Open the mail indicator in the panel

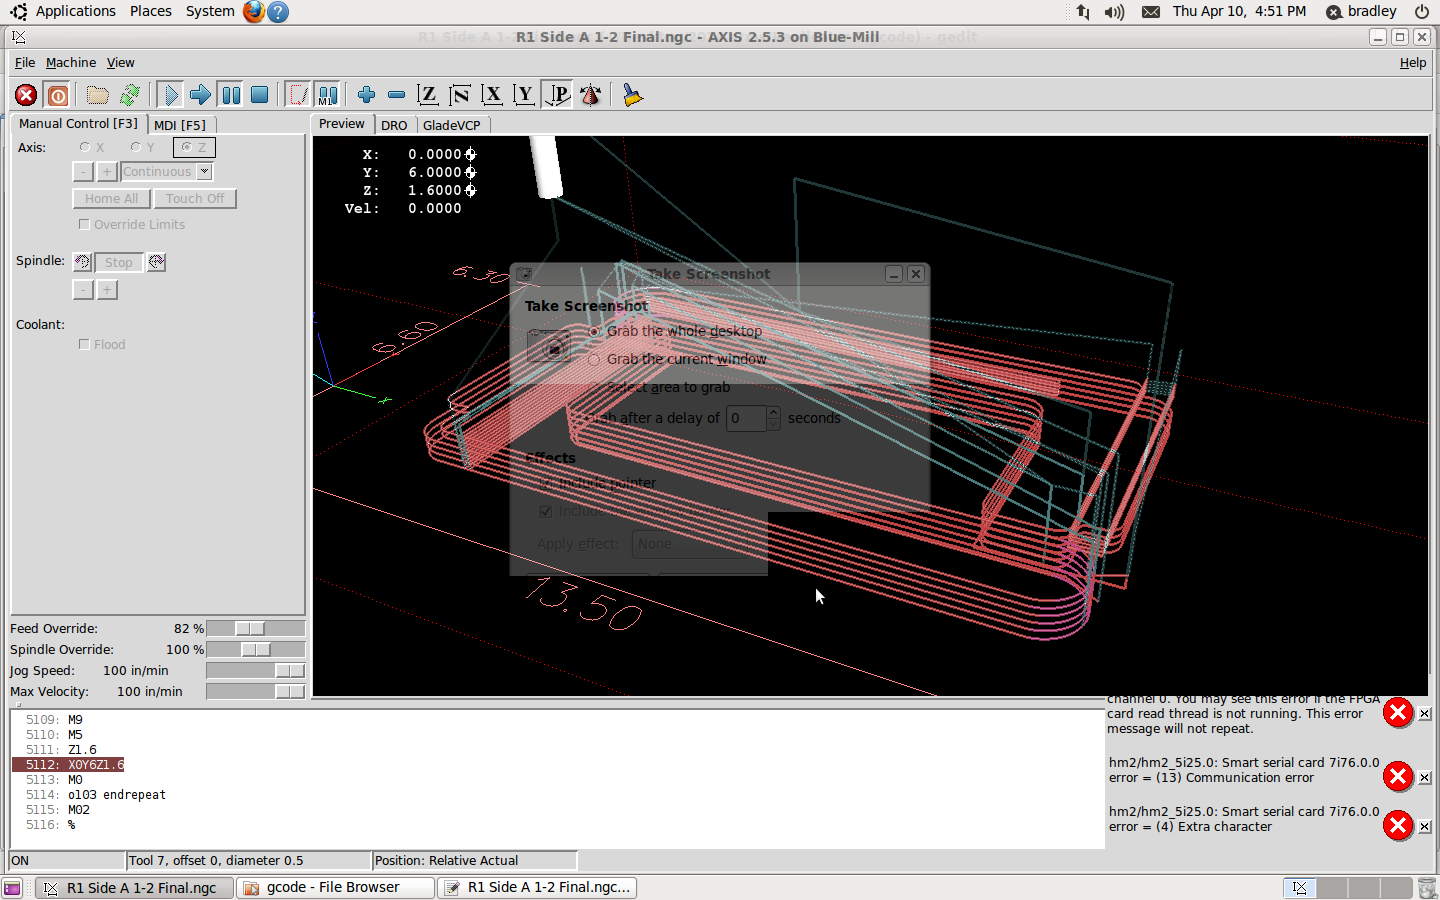(x=1151, y=12)
